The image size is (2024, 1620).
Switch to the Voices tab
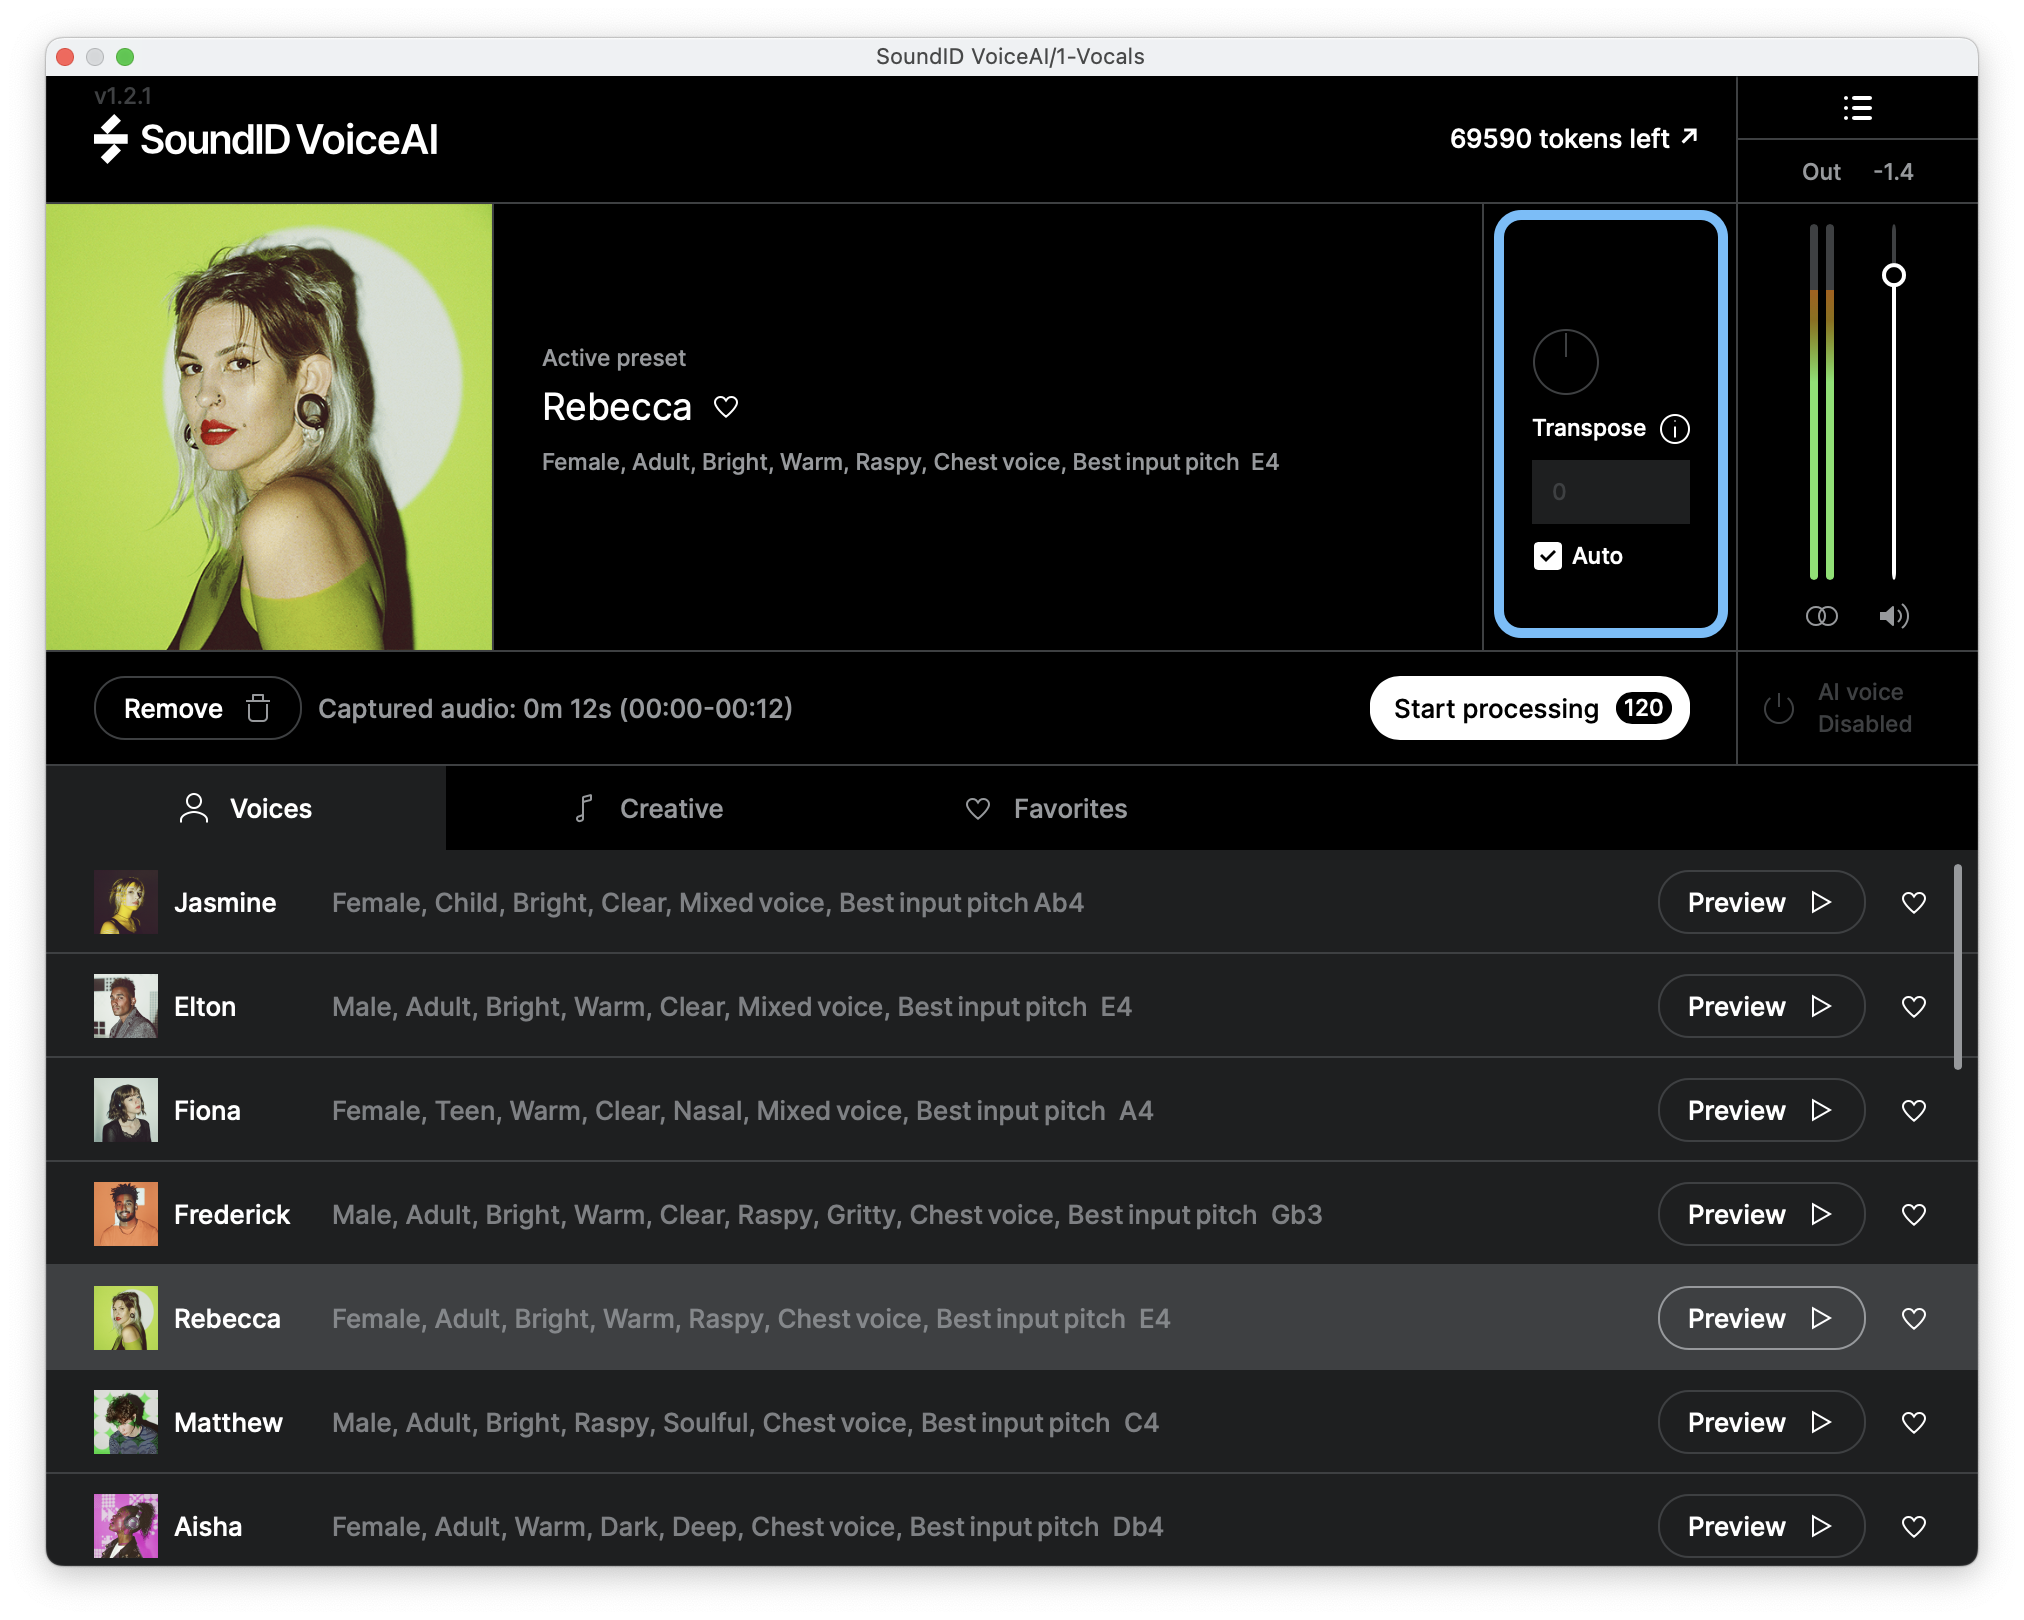click(246, 808)
